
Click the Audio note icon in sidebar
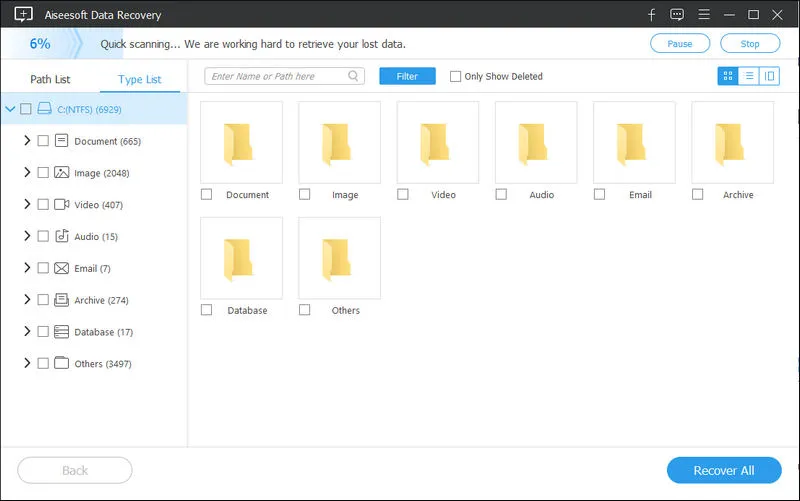(x=62, y=236)
